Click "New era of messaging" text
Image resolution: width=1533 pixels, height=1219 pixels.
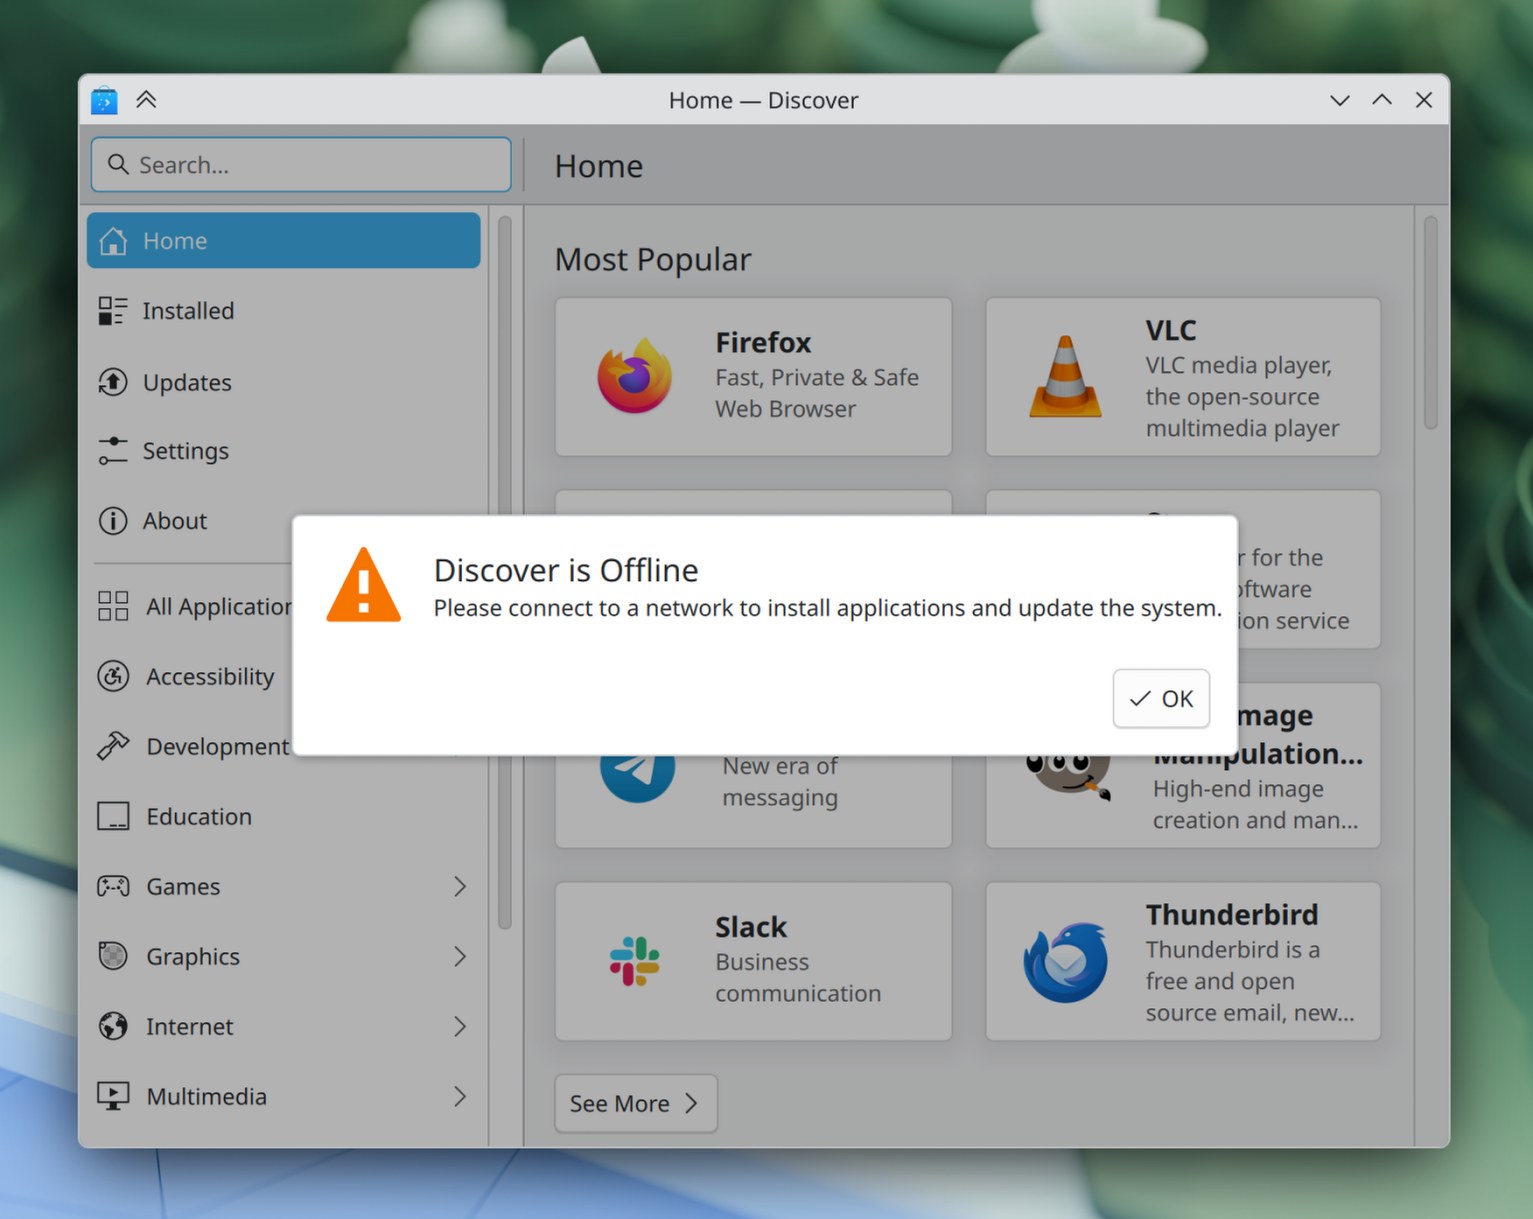tap(780, 783)
